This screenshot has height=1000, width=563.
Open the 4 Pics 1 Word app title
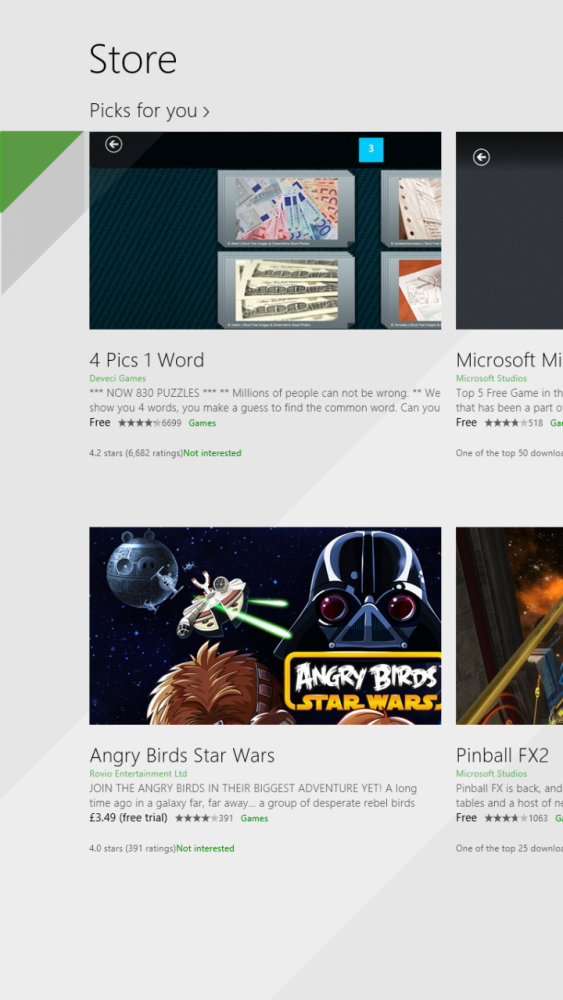point(147,360)
